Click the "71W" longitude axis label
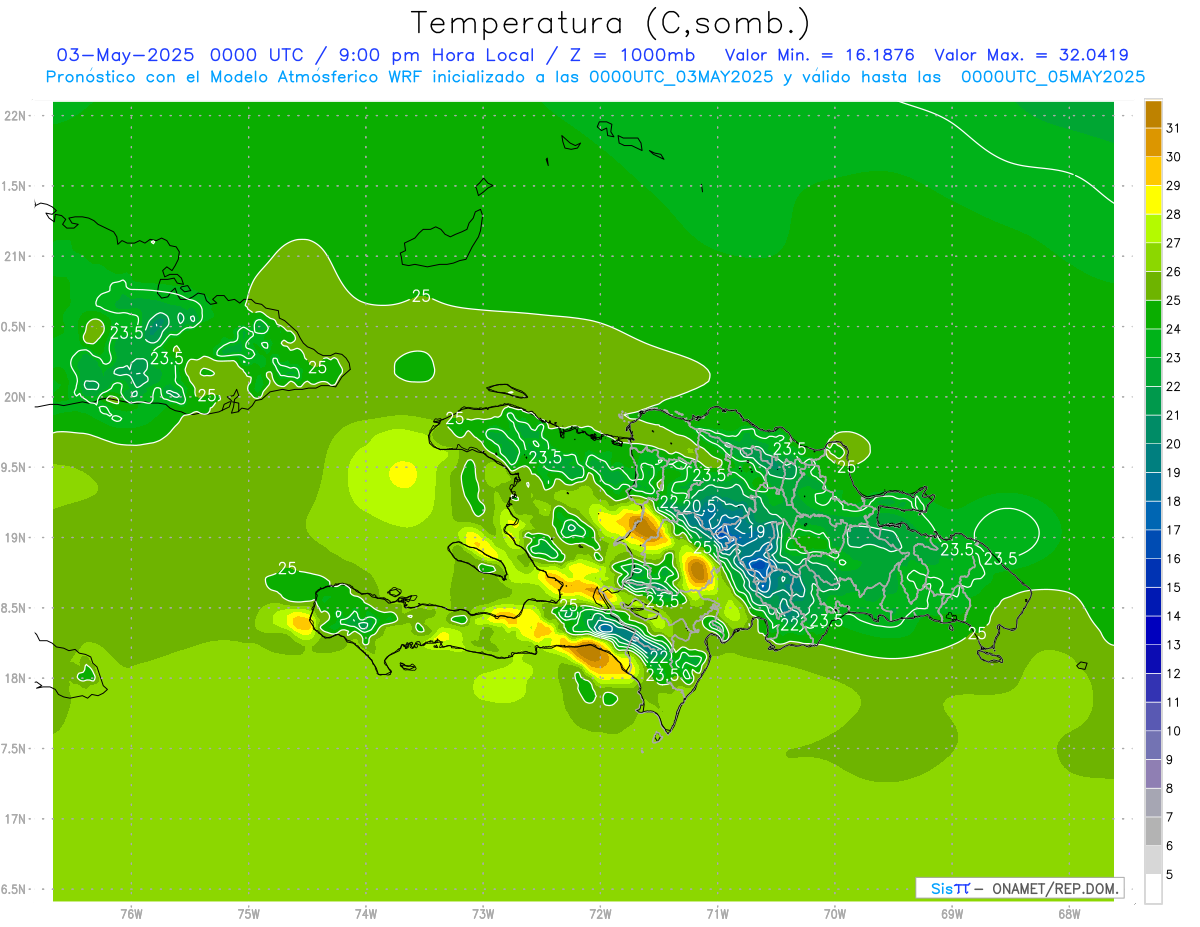 pyautogui.click(x=717, y=913)
